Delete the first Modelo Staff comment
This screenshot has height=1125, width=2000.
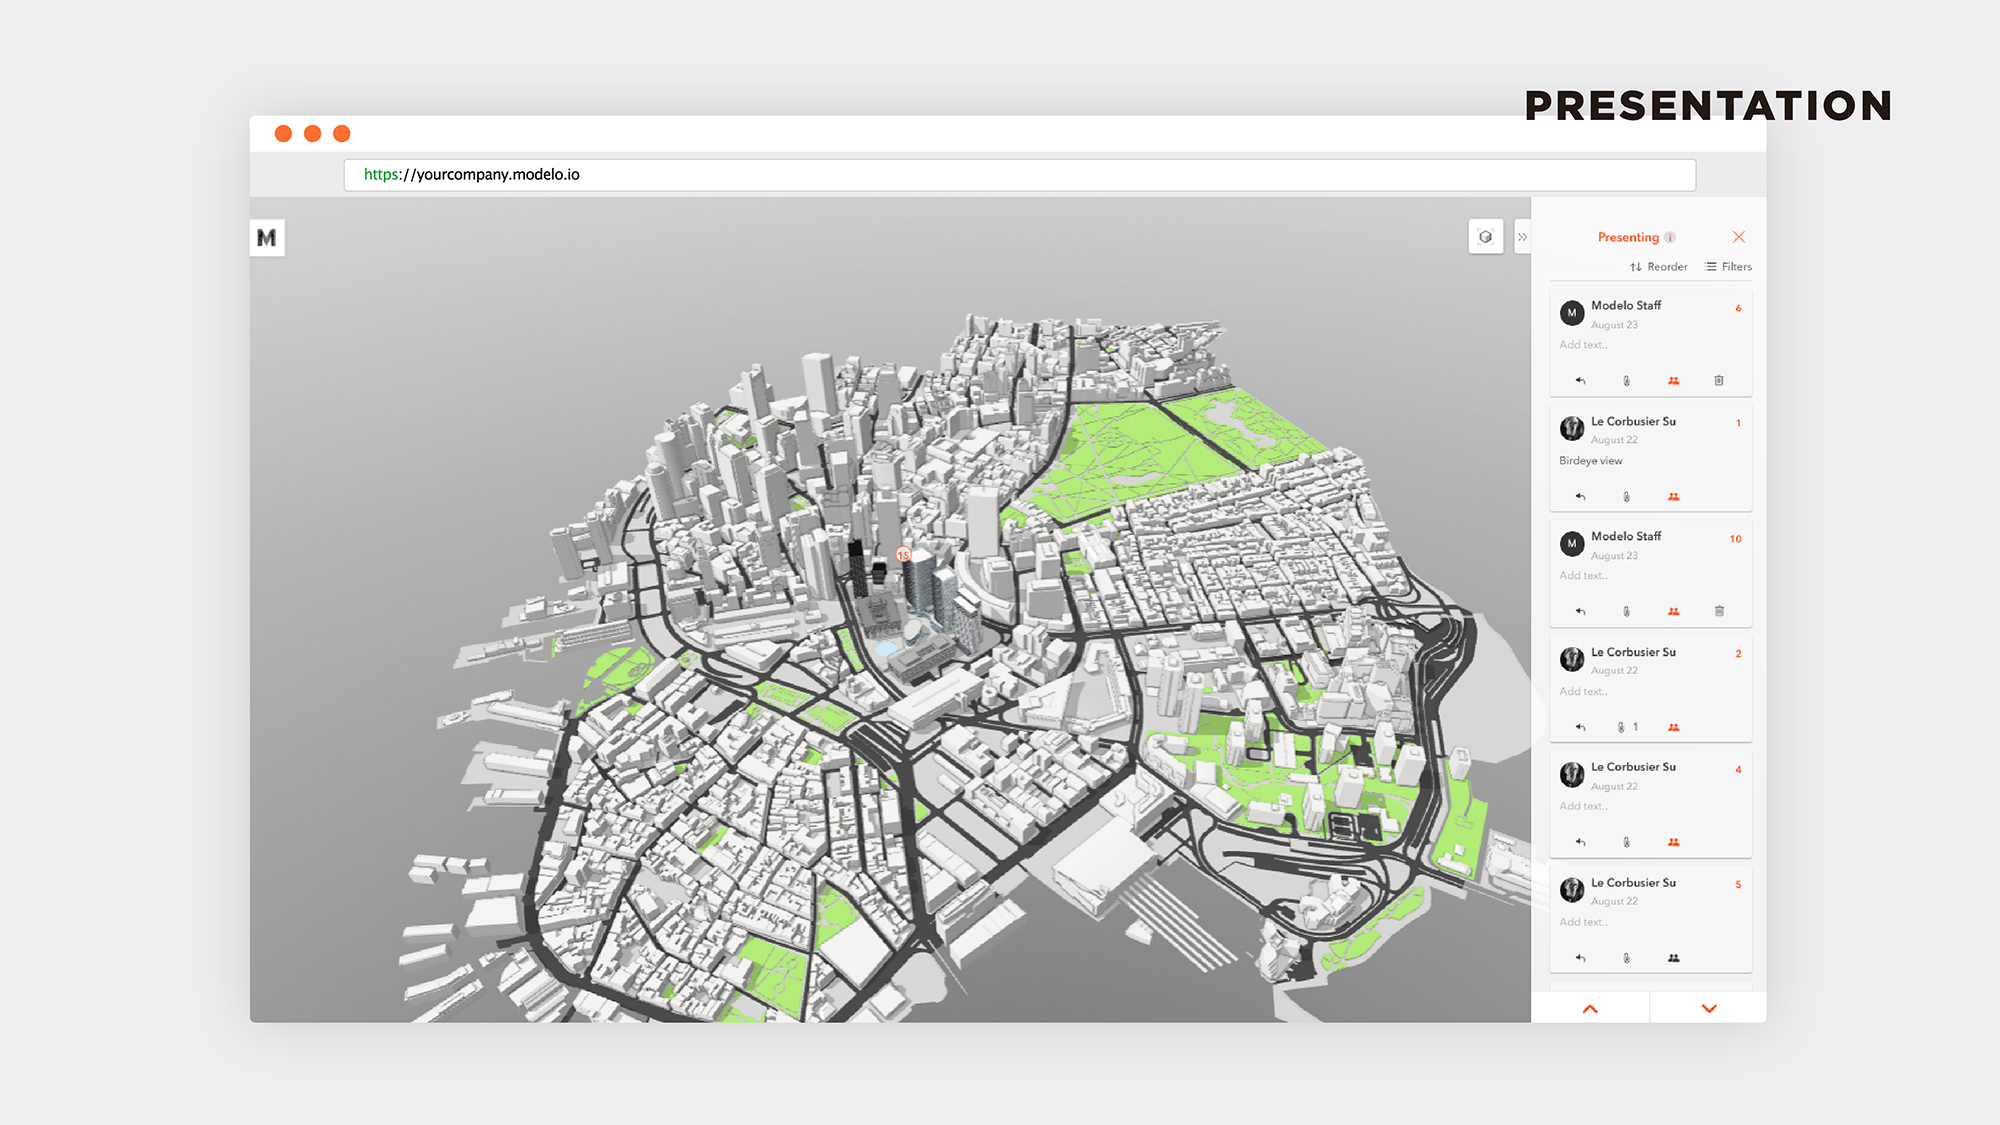(1719, 381)
